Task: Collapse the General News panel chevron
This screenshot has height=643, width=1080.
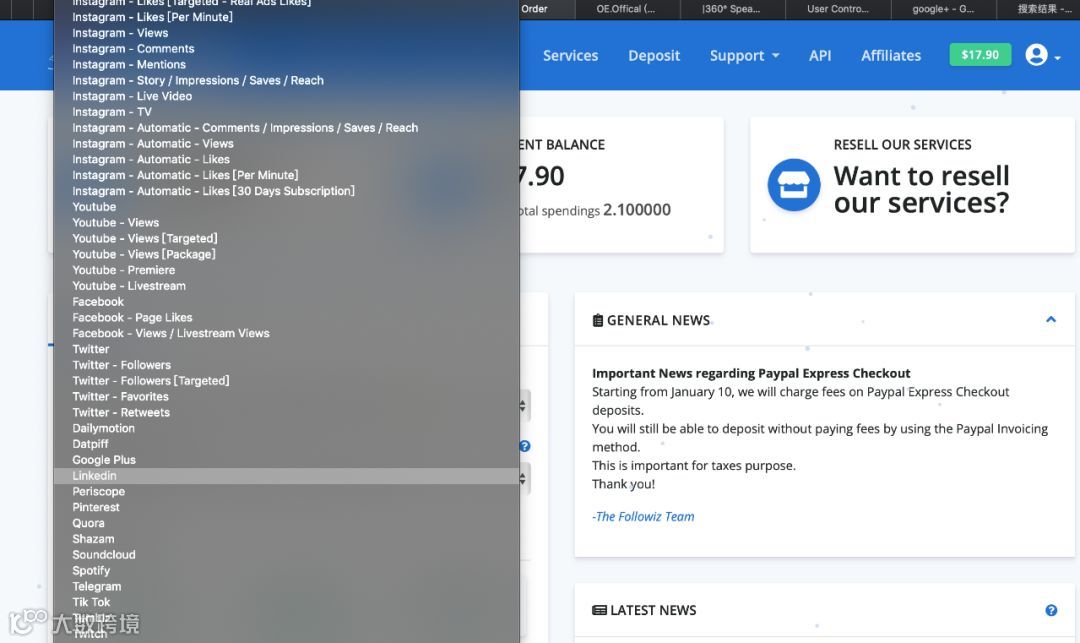Action: [x=1051, y=319]
